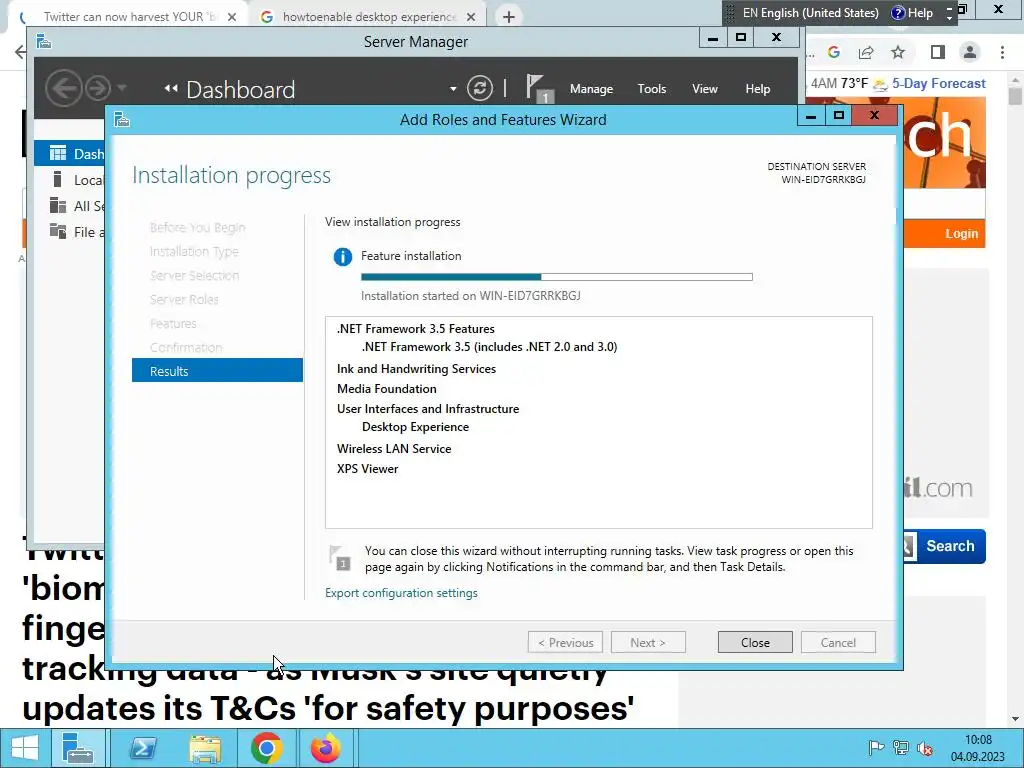Click Export configuration settings link
The width and height of the screenshot is (1024, 768).
(x=401, y=593)
